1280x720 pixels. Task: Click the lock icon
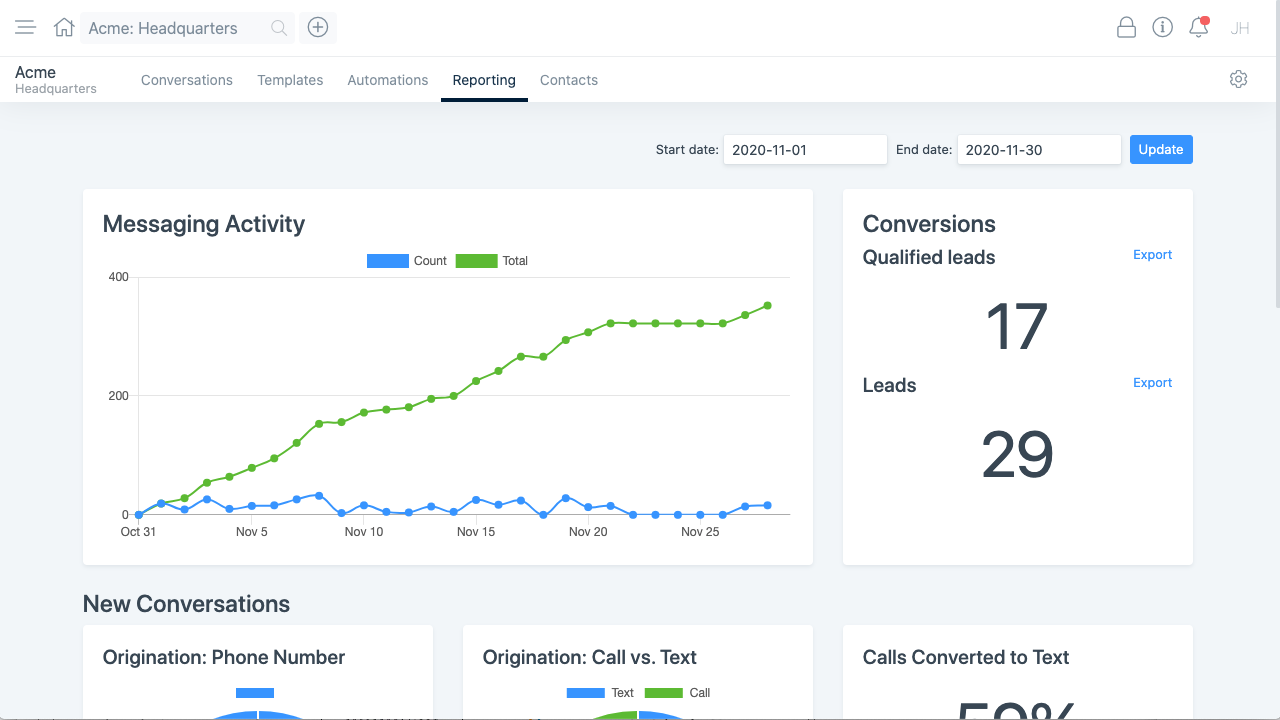tap(1126, 28)
